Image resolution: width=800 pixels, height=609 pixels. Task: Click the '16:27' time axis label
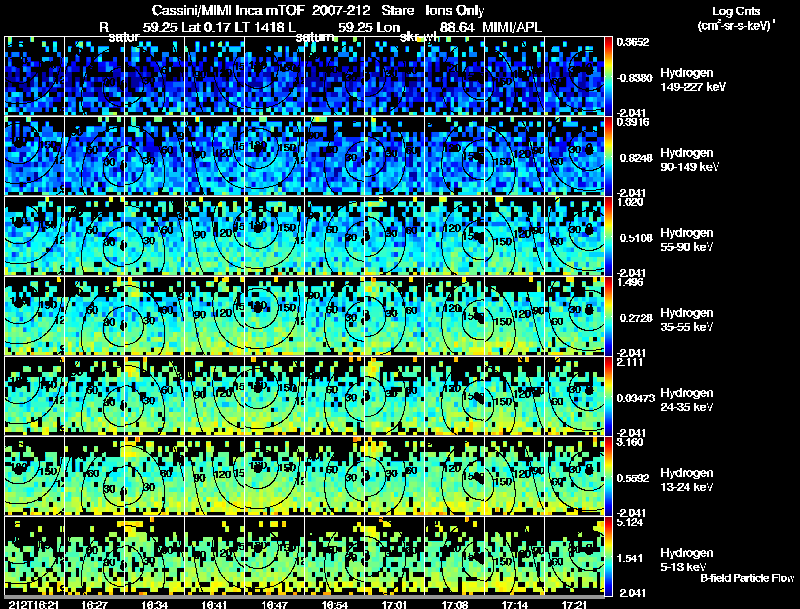(94, 604)
